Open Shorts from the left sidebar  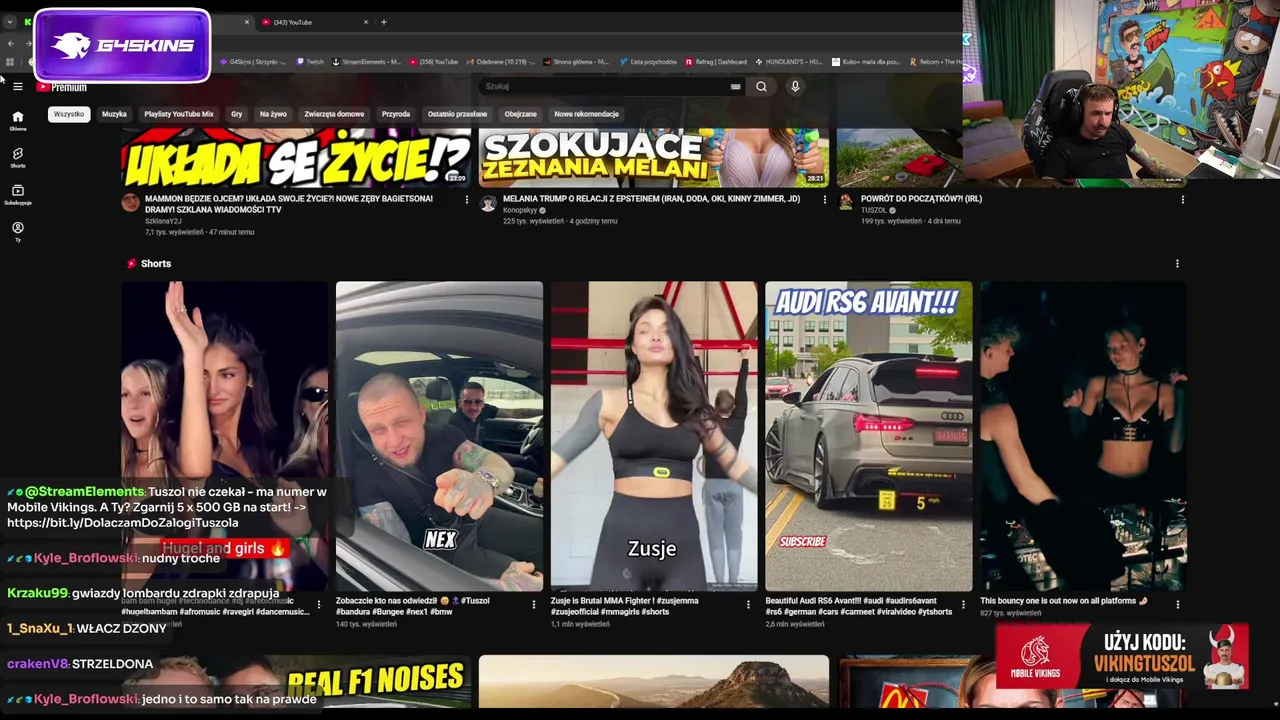18,158
